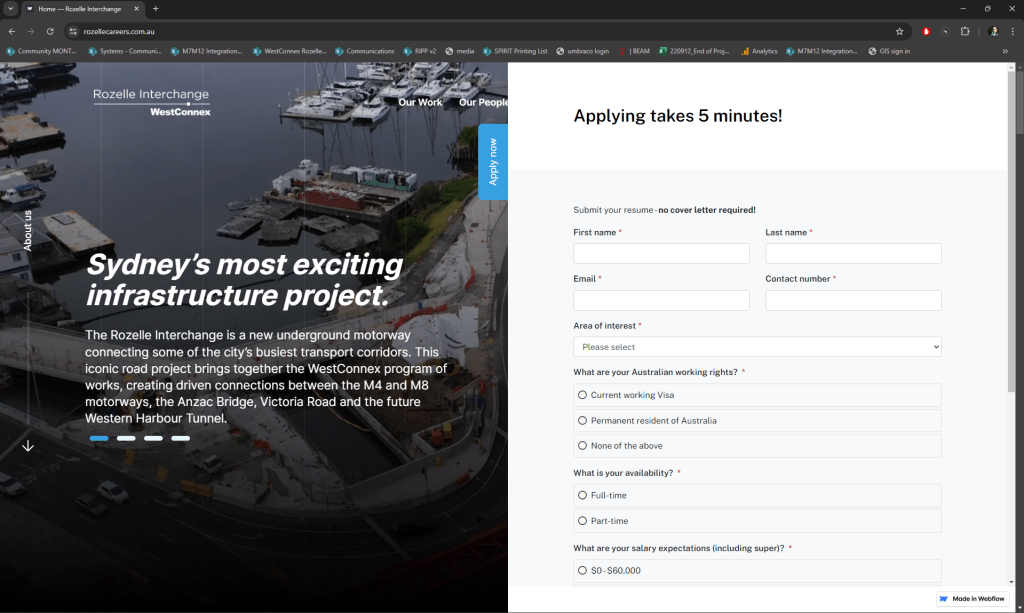Screen dimensions: 1024x613
Task: Click the scroll-down arrow on hero image
Action: 28,446
